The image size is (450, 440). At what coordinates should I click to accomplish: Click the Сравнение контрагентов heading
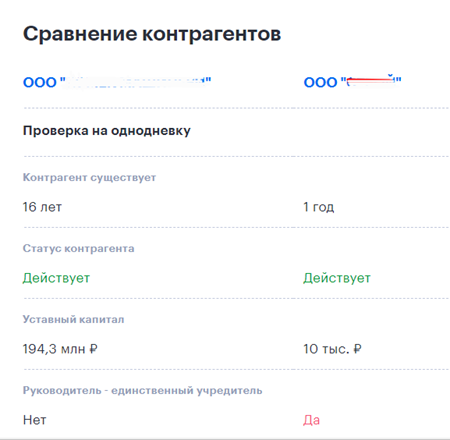point(152,34)
